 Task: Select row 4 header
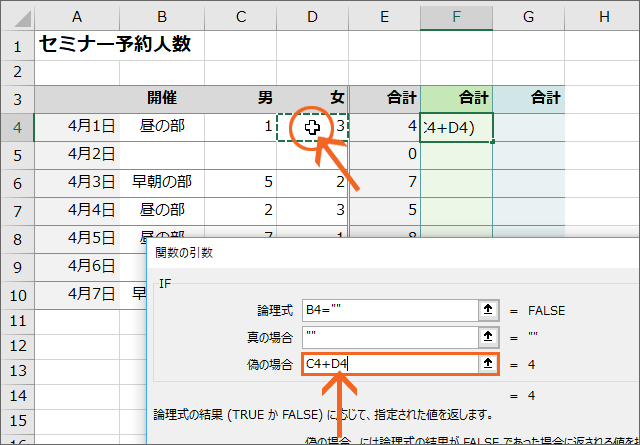[x=17, y=127]
